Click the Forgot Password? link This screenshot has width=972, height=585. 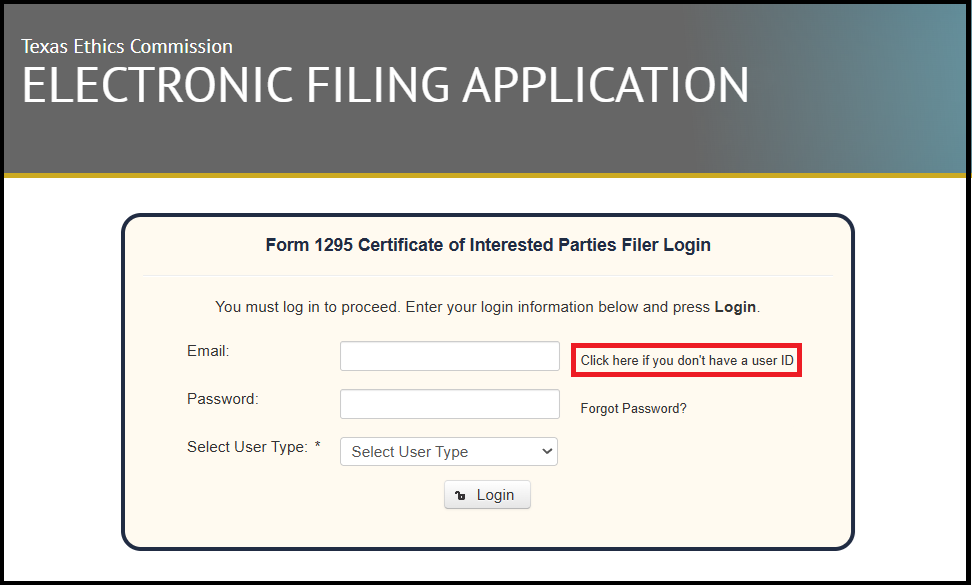pyautogui.click(x=634, y=408)
